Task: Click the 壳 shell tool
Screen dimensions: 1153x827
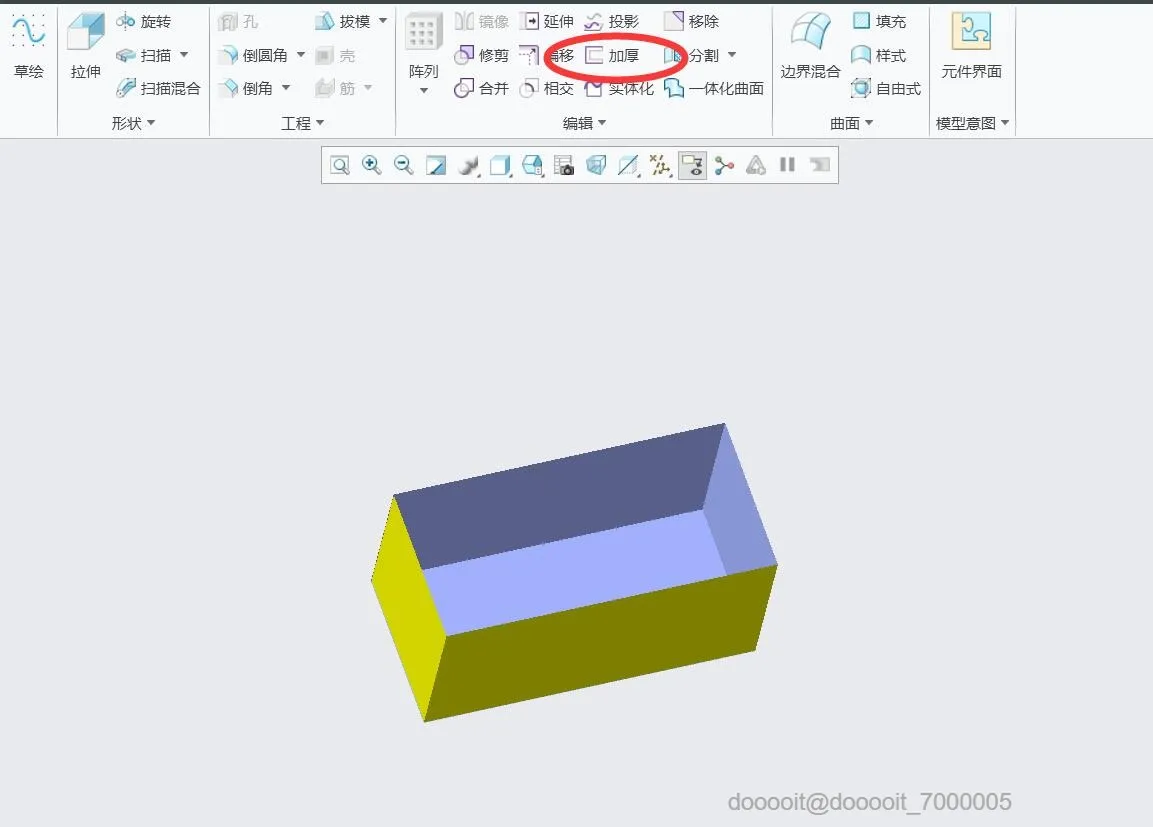Action: (335, 55)
